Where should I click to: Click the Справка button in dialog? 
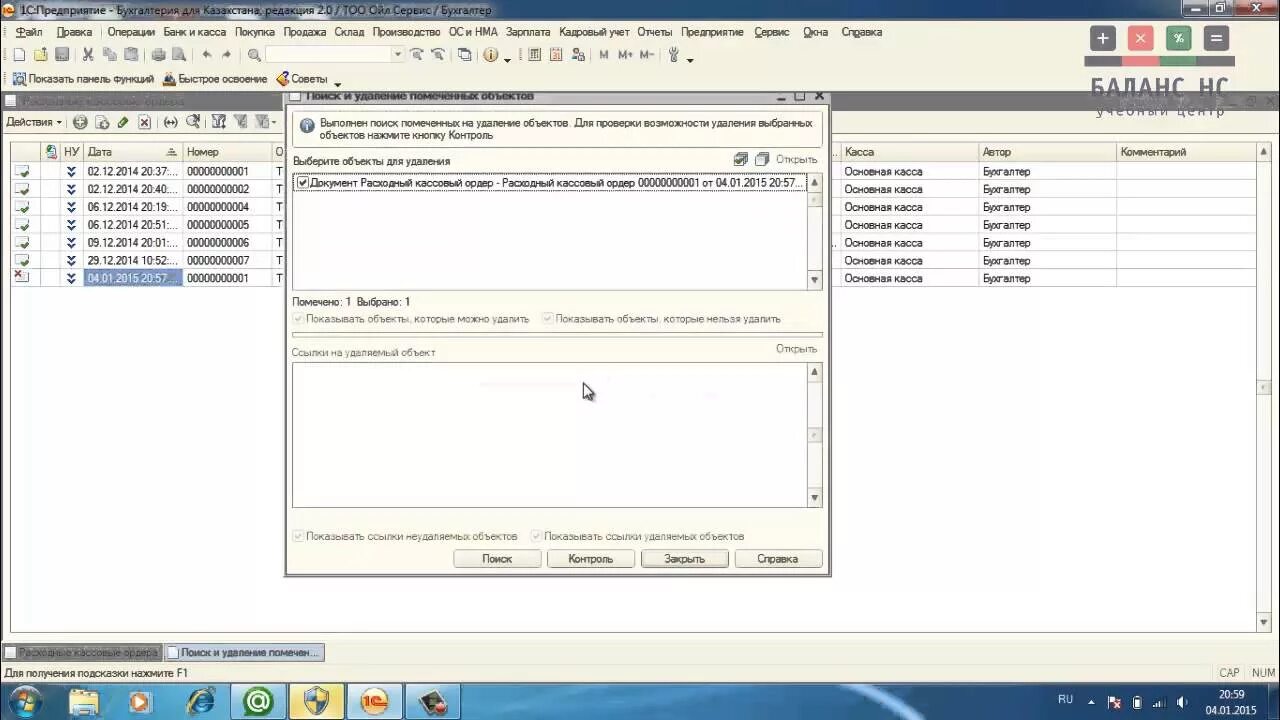click(x=777, y=559)
